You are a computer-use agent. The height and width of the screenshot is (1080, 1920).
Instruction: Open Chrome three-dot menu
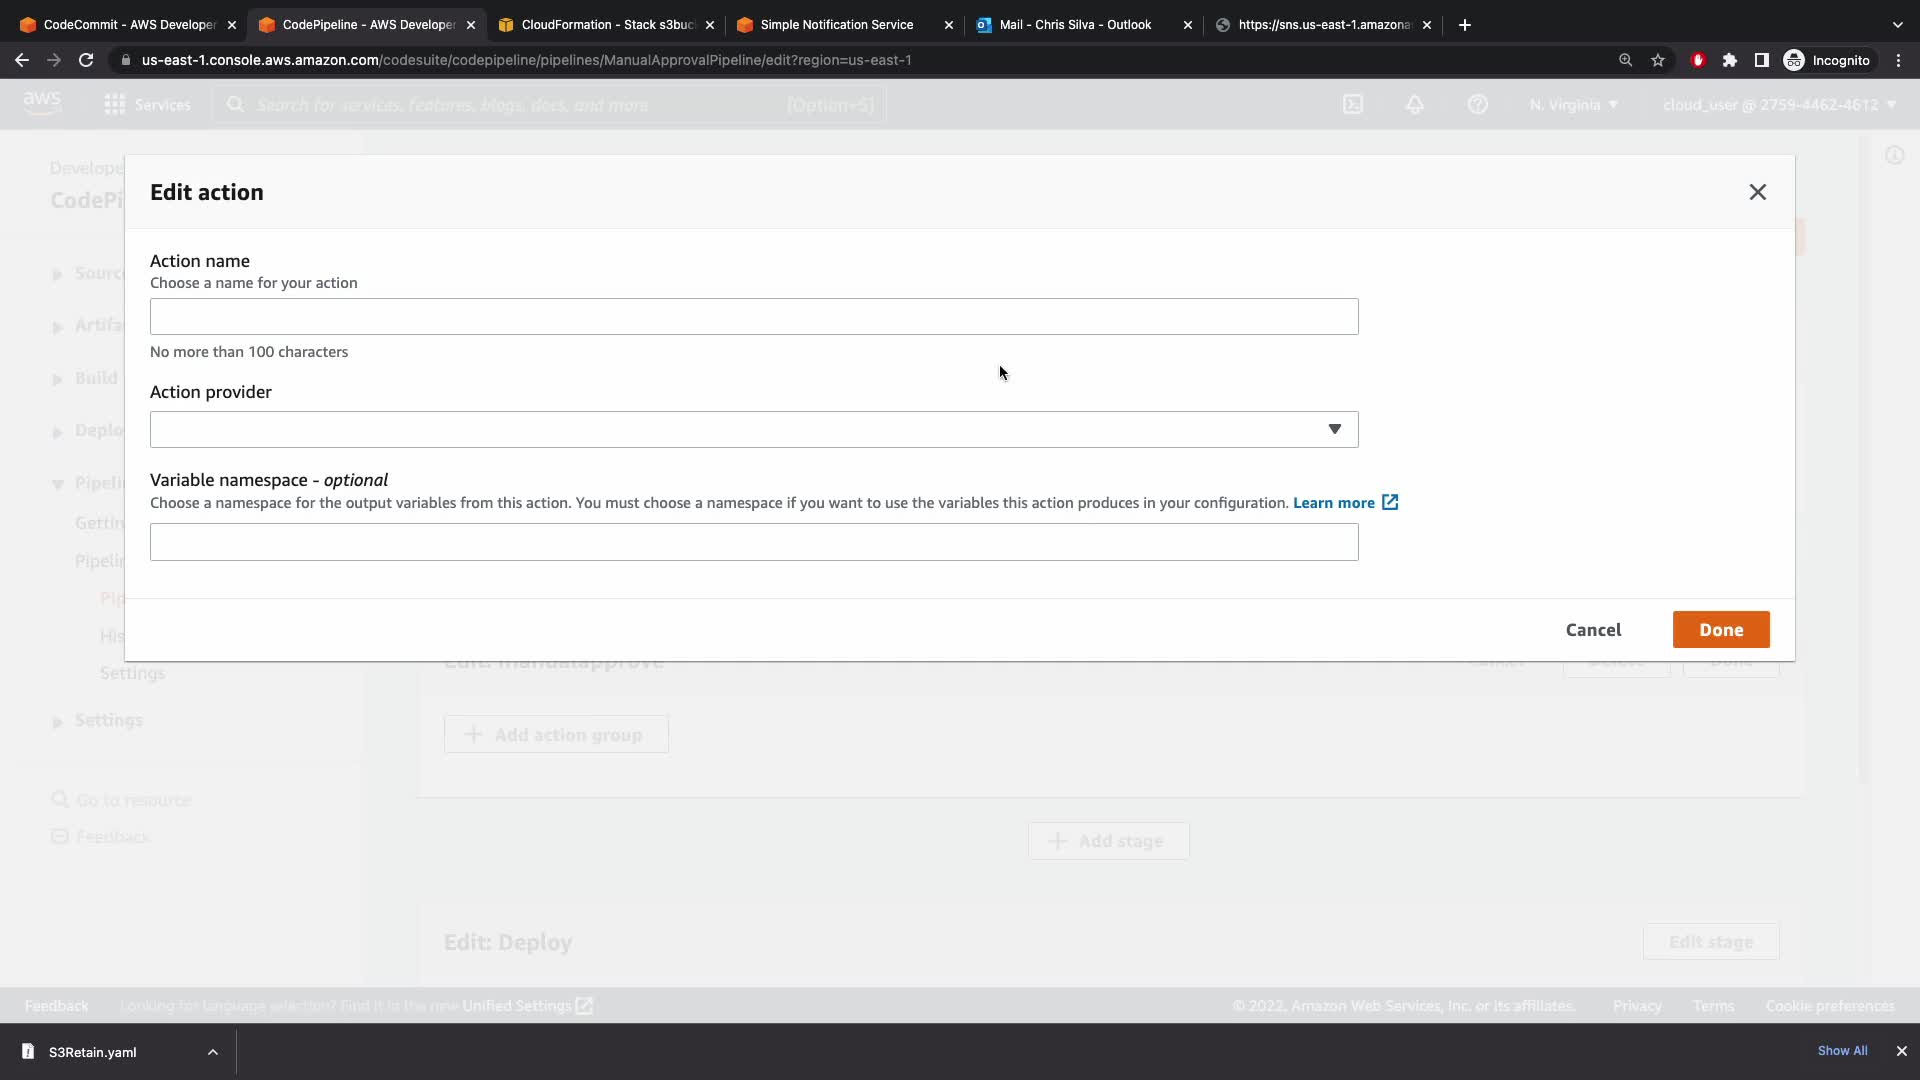(x=1898, y=60)
